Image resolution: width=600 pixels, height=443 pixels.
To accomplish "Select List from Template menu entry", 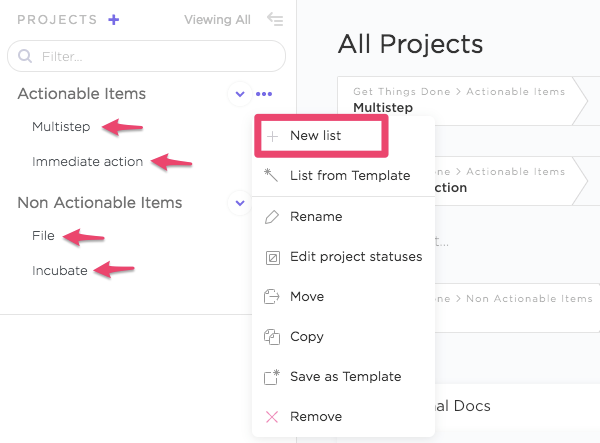I will tap(350, 176).
